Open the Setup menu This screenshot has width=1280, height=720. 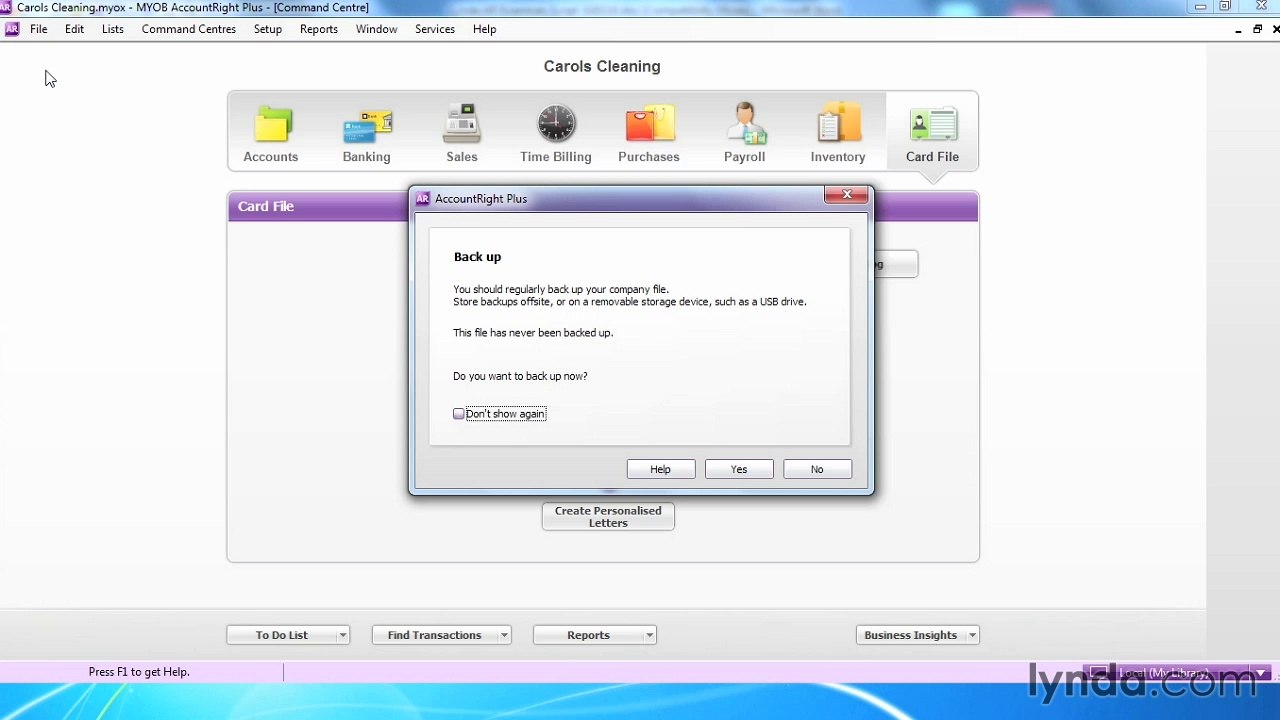coord(268,29)
